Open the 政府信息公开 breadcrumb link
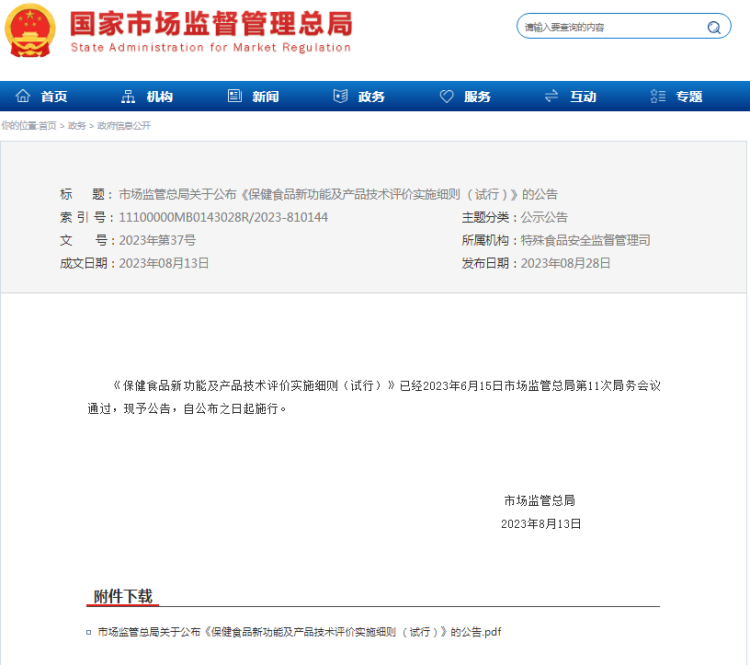The image size is (750, 665). [123, 126]
